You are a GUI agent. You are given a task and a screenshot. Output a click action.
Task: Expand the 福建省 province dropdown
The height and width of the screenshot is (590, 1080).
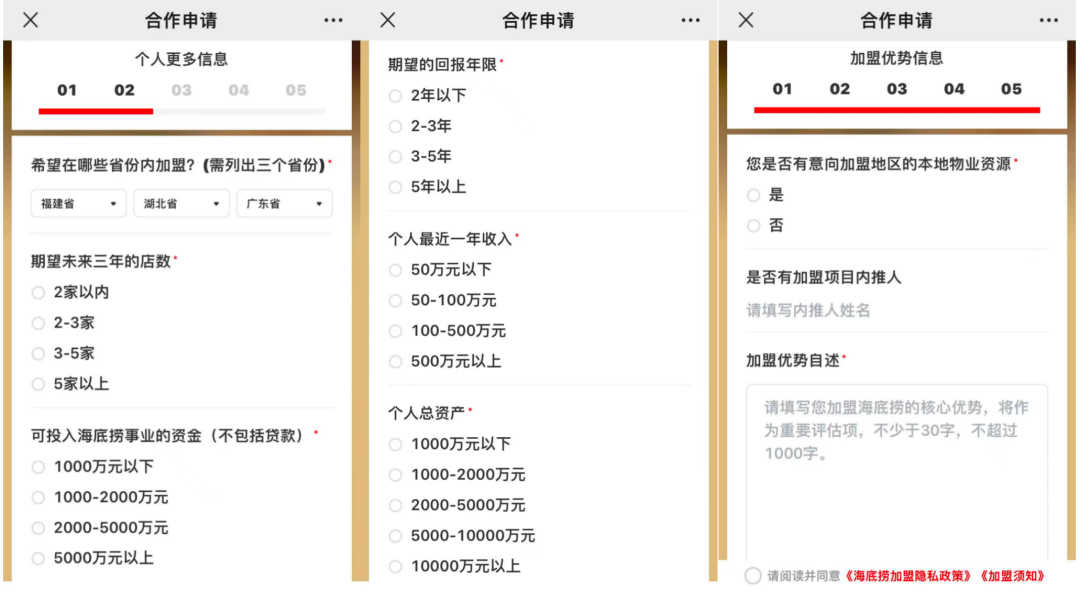(78, 204)
